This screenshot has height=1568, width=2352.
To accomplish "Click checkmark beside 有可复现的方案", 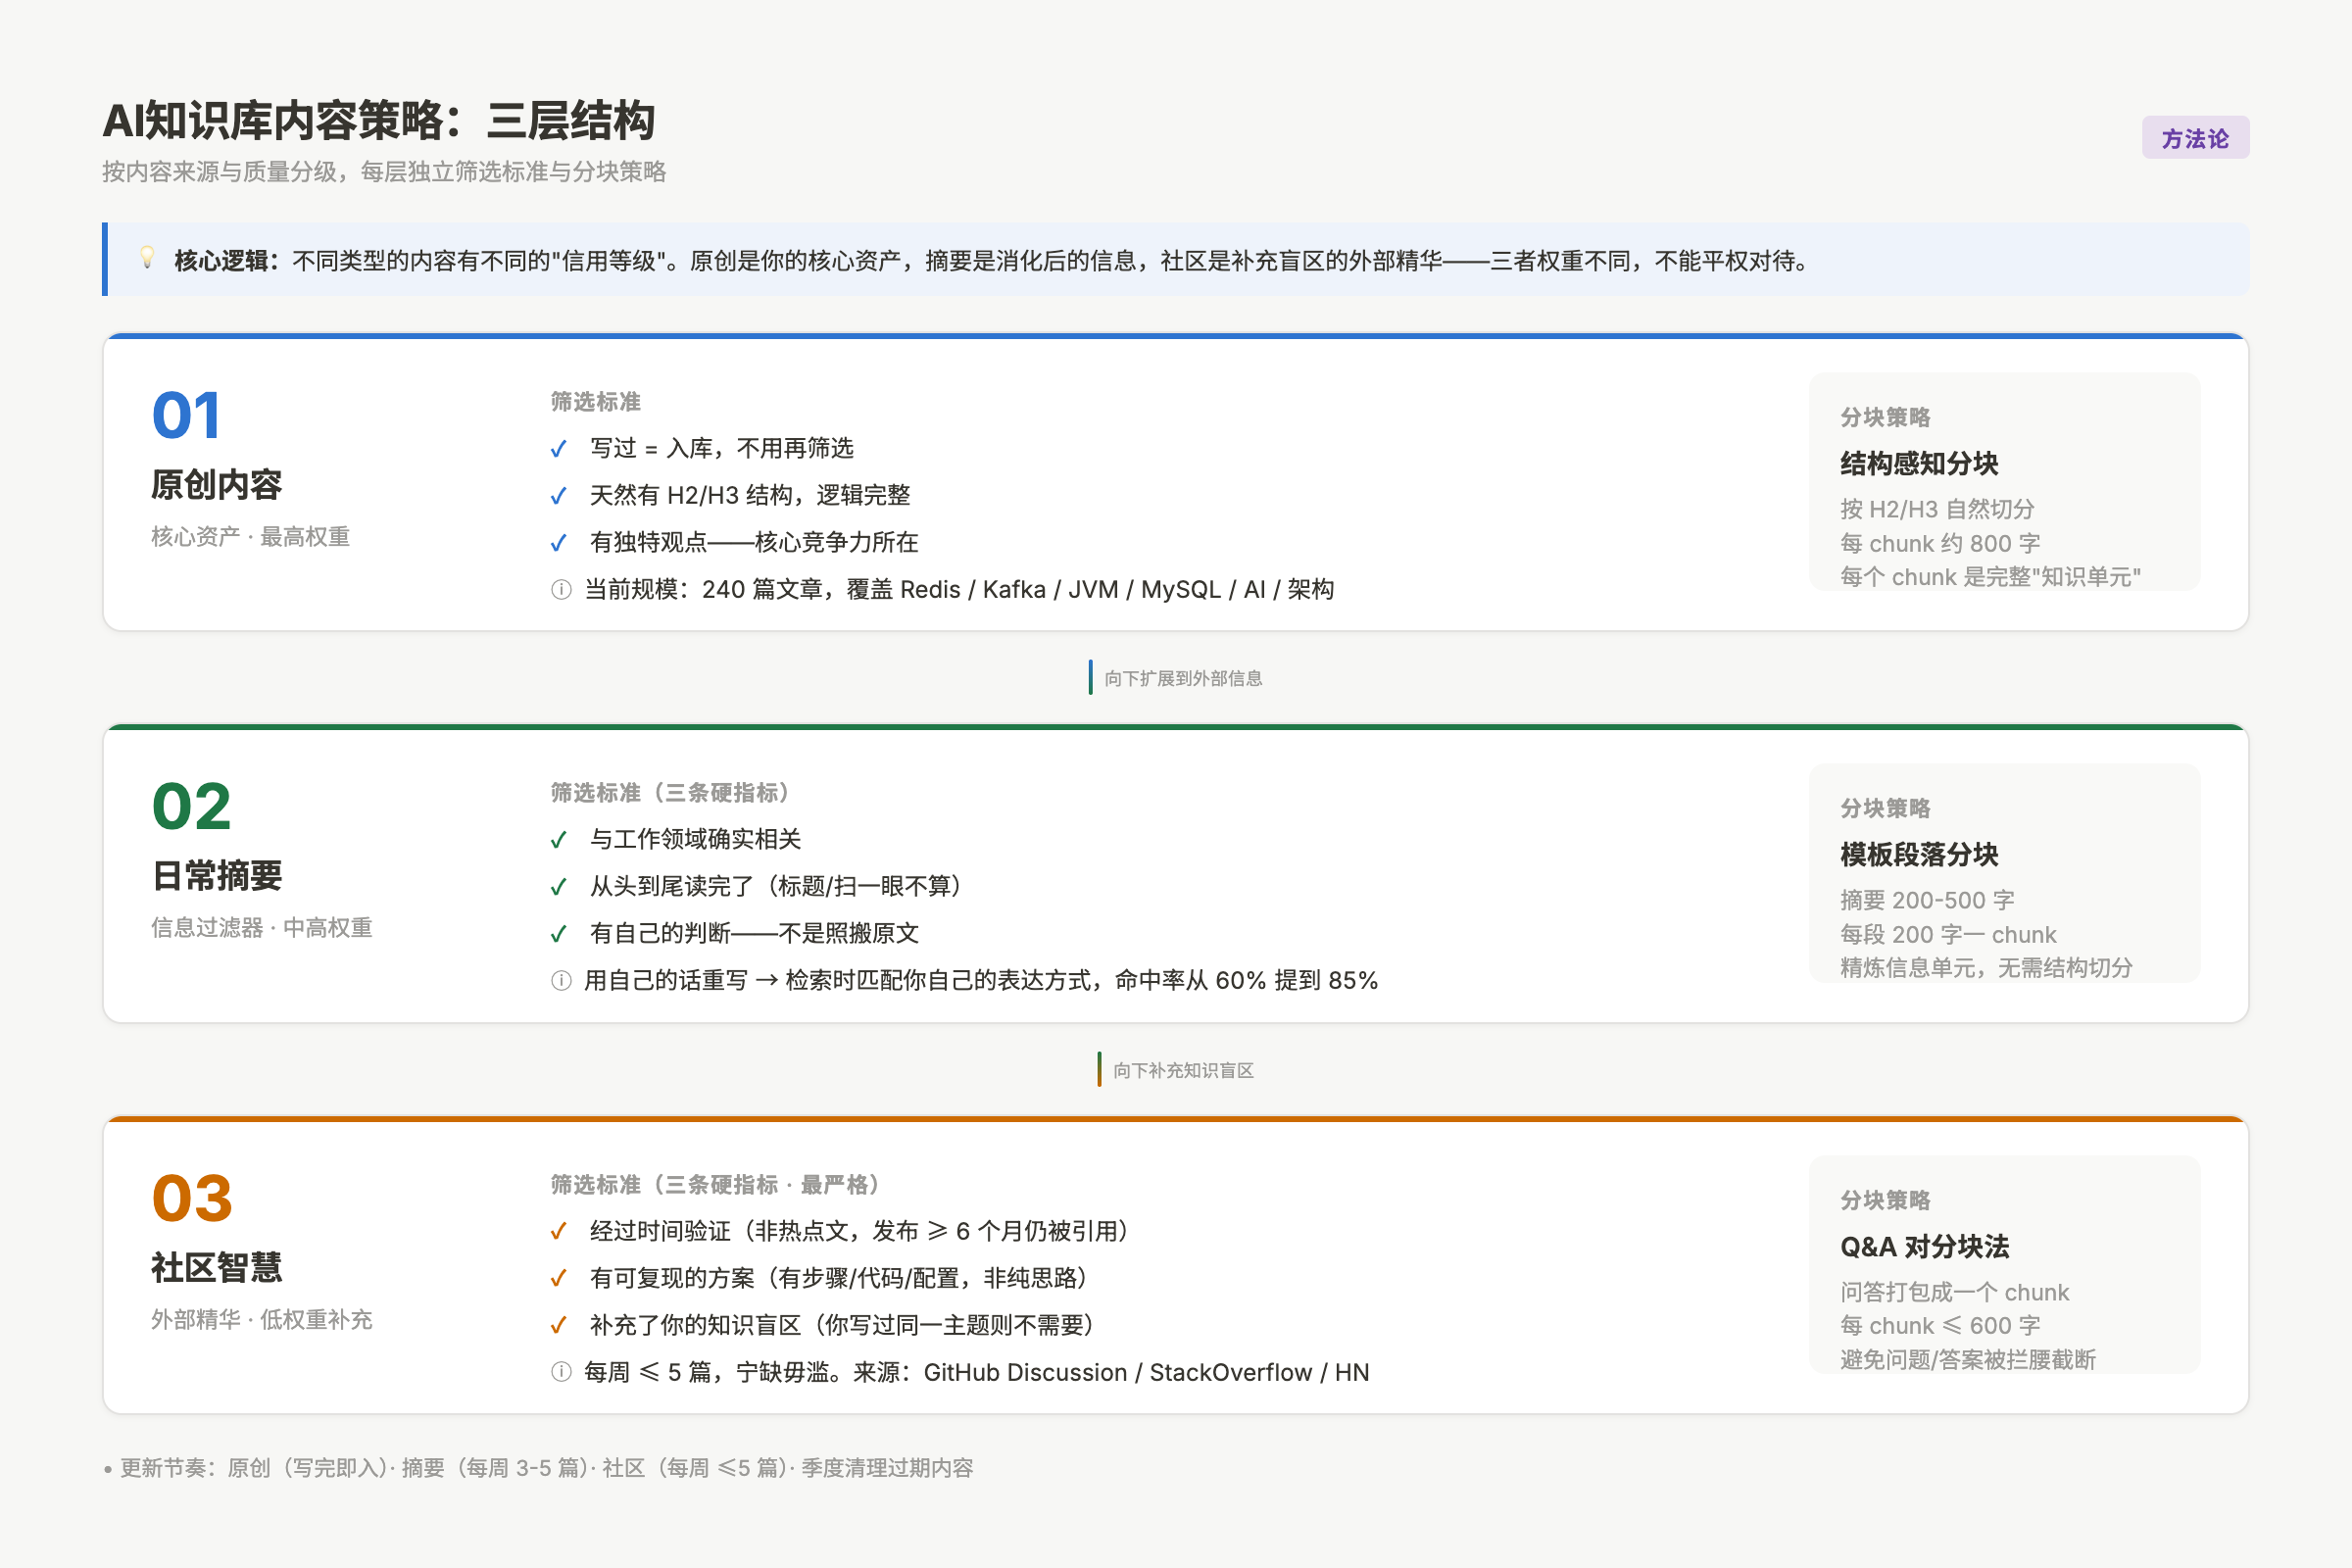I will click(x=559, y=1279).
